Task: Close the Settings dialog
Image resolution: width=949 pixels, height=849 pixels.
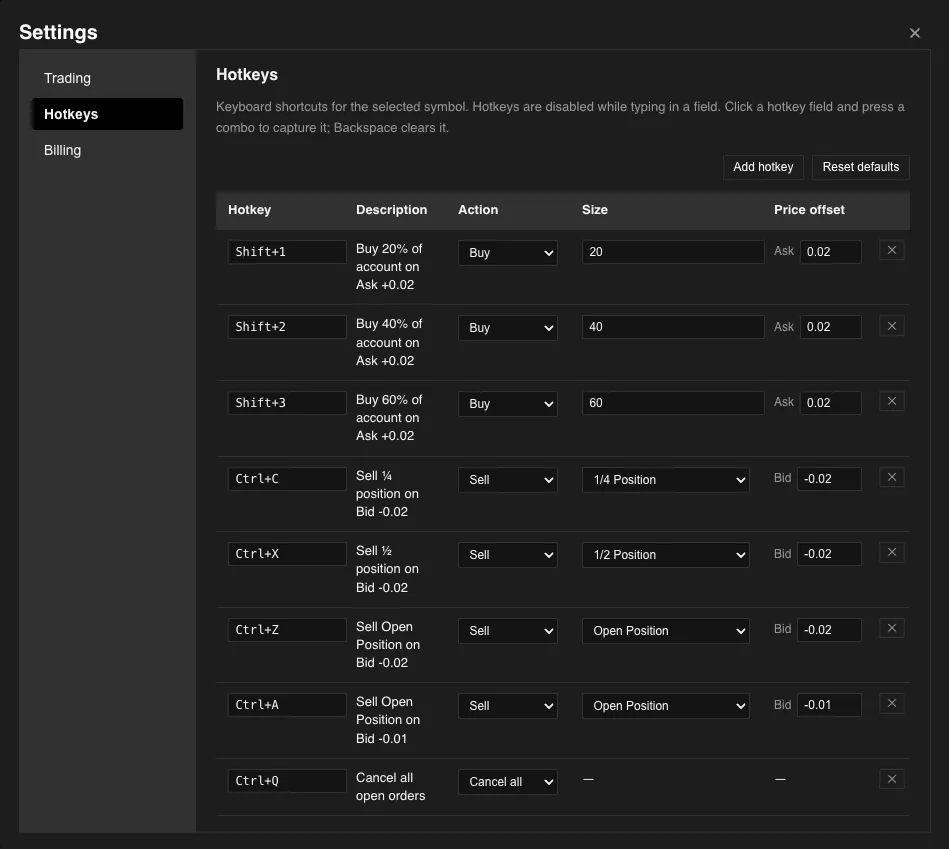Action: [x=915, y=33]
